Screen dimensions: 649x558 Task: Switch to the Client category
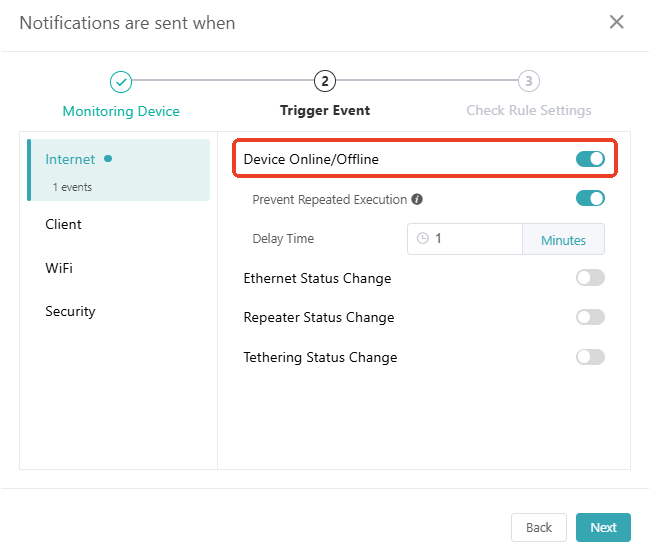click(63, 224)
